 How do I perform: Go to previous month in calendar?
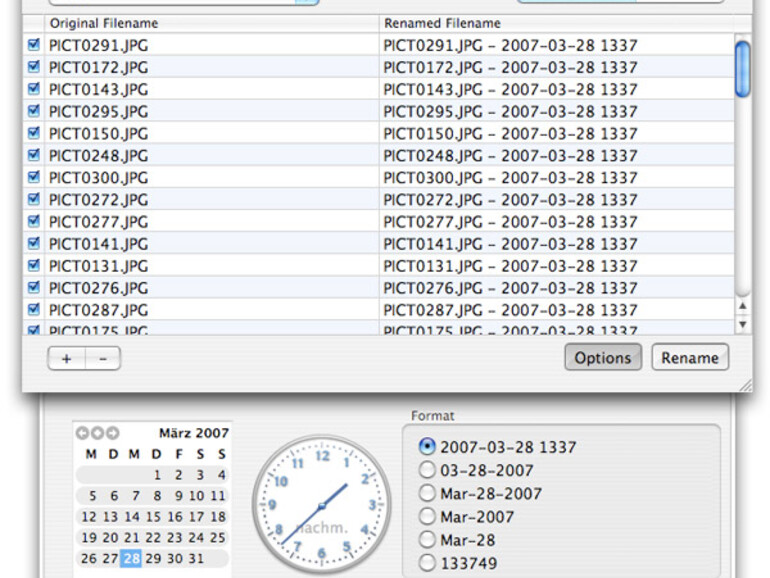click(x=82, y=433)
